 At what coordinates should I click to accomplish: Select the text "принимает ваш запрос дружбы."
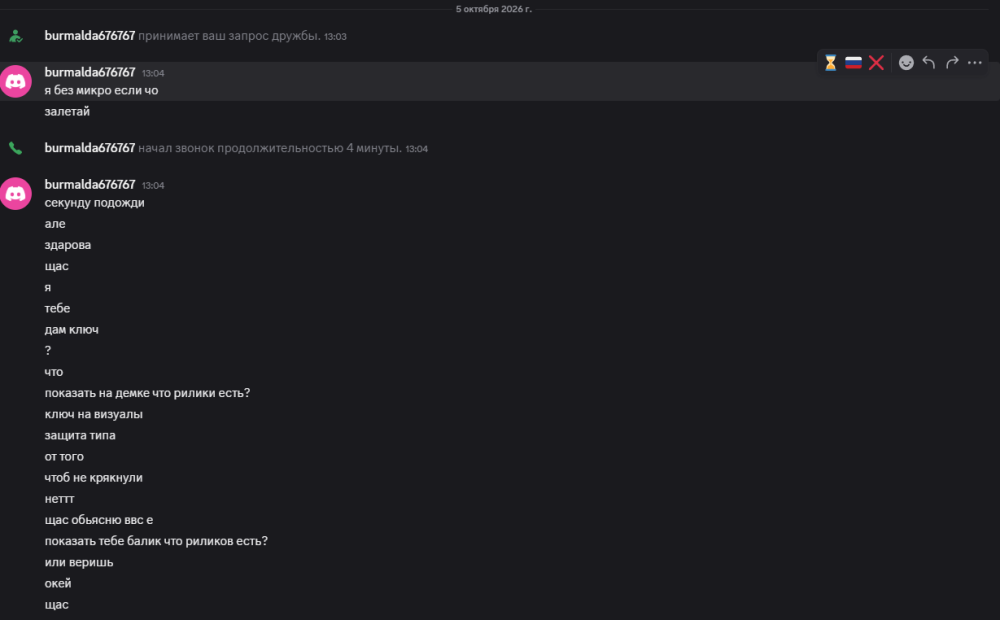tap(230, 36)
